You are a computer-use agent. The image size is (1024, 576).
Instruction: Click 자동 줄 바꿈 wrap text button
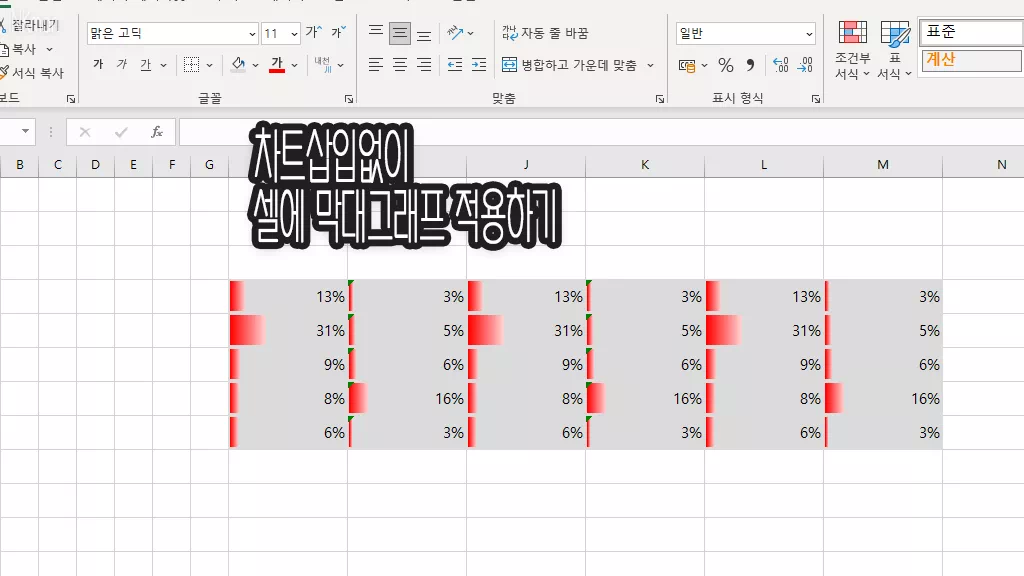point(546,33)
